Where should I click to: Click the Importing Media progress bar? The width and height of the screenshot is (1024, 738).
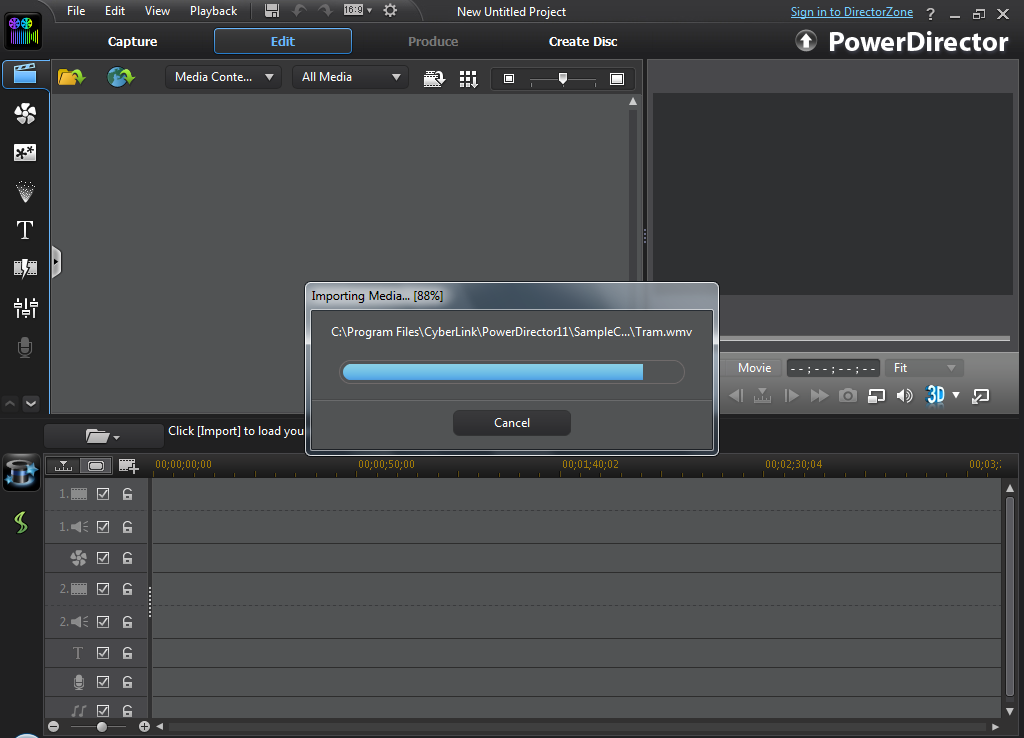click(x=512, y=372)
